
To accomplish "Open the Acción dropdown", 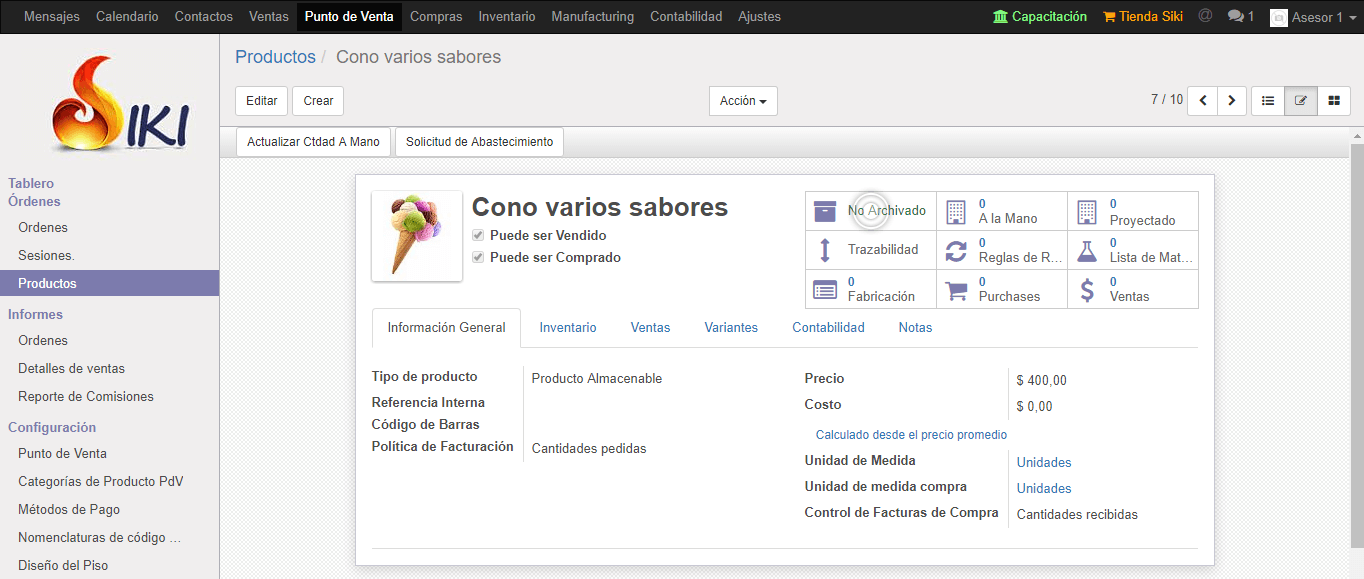I will [743, 100].
